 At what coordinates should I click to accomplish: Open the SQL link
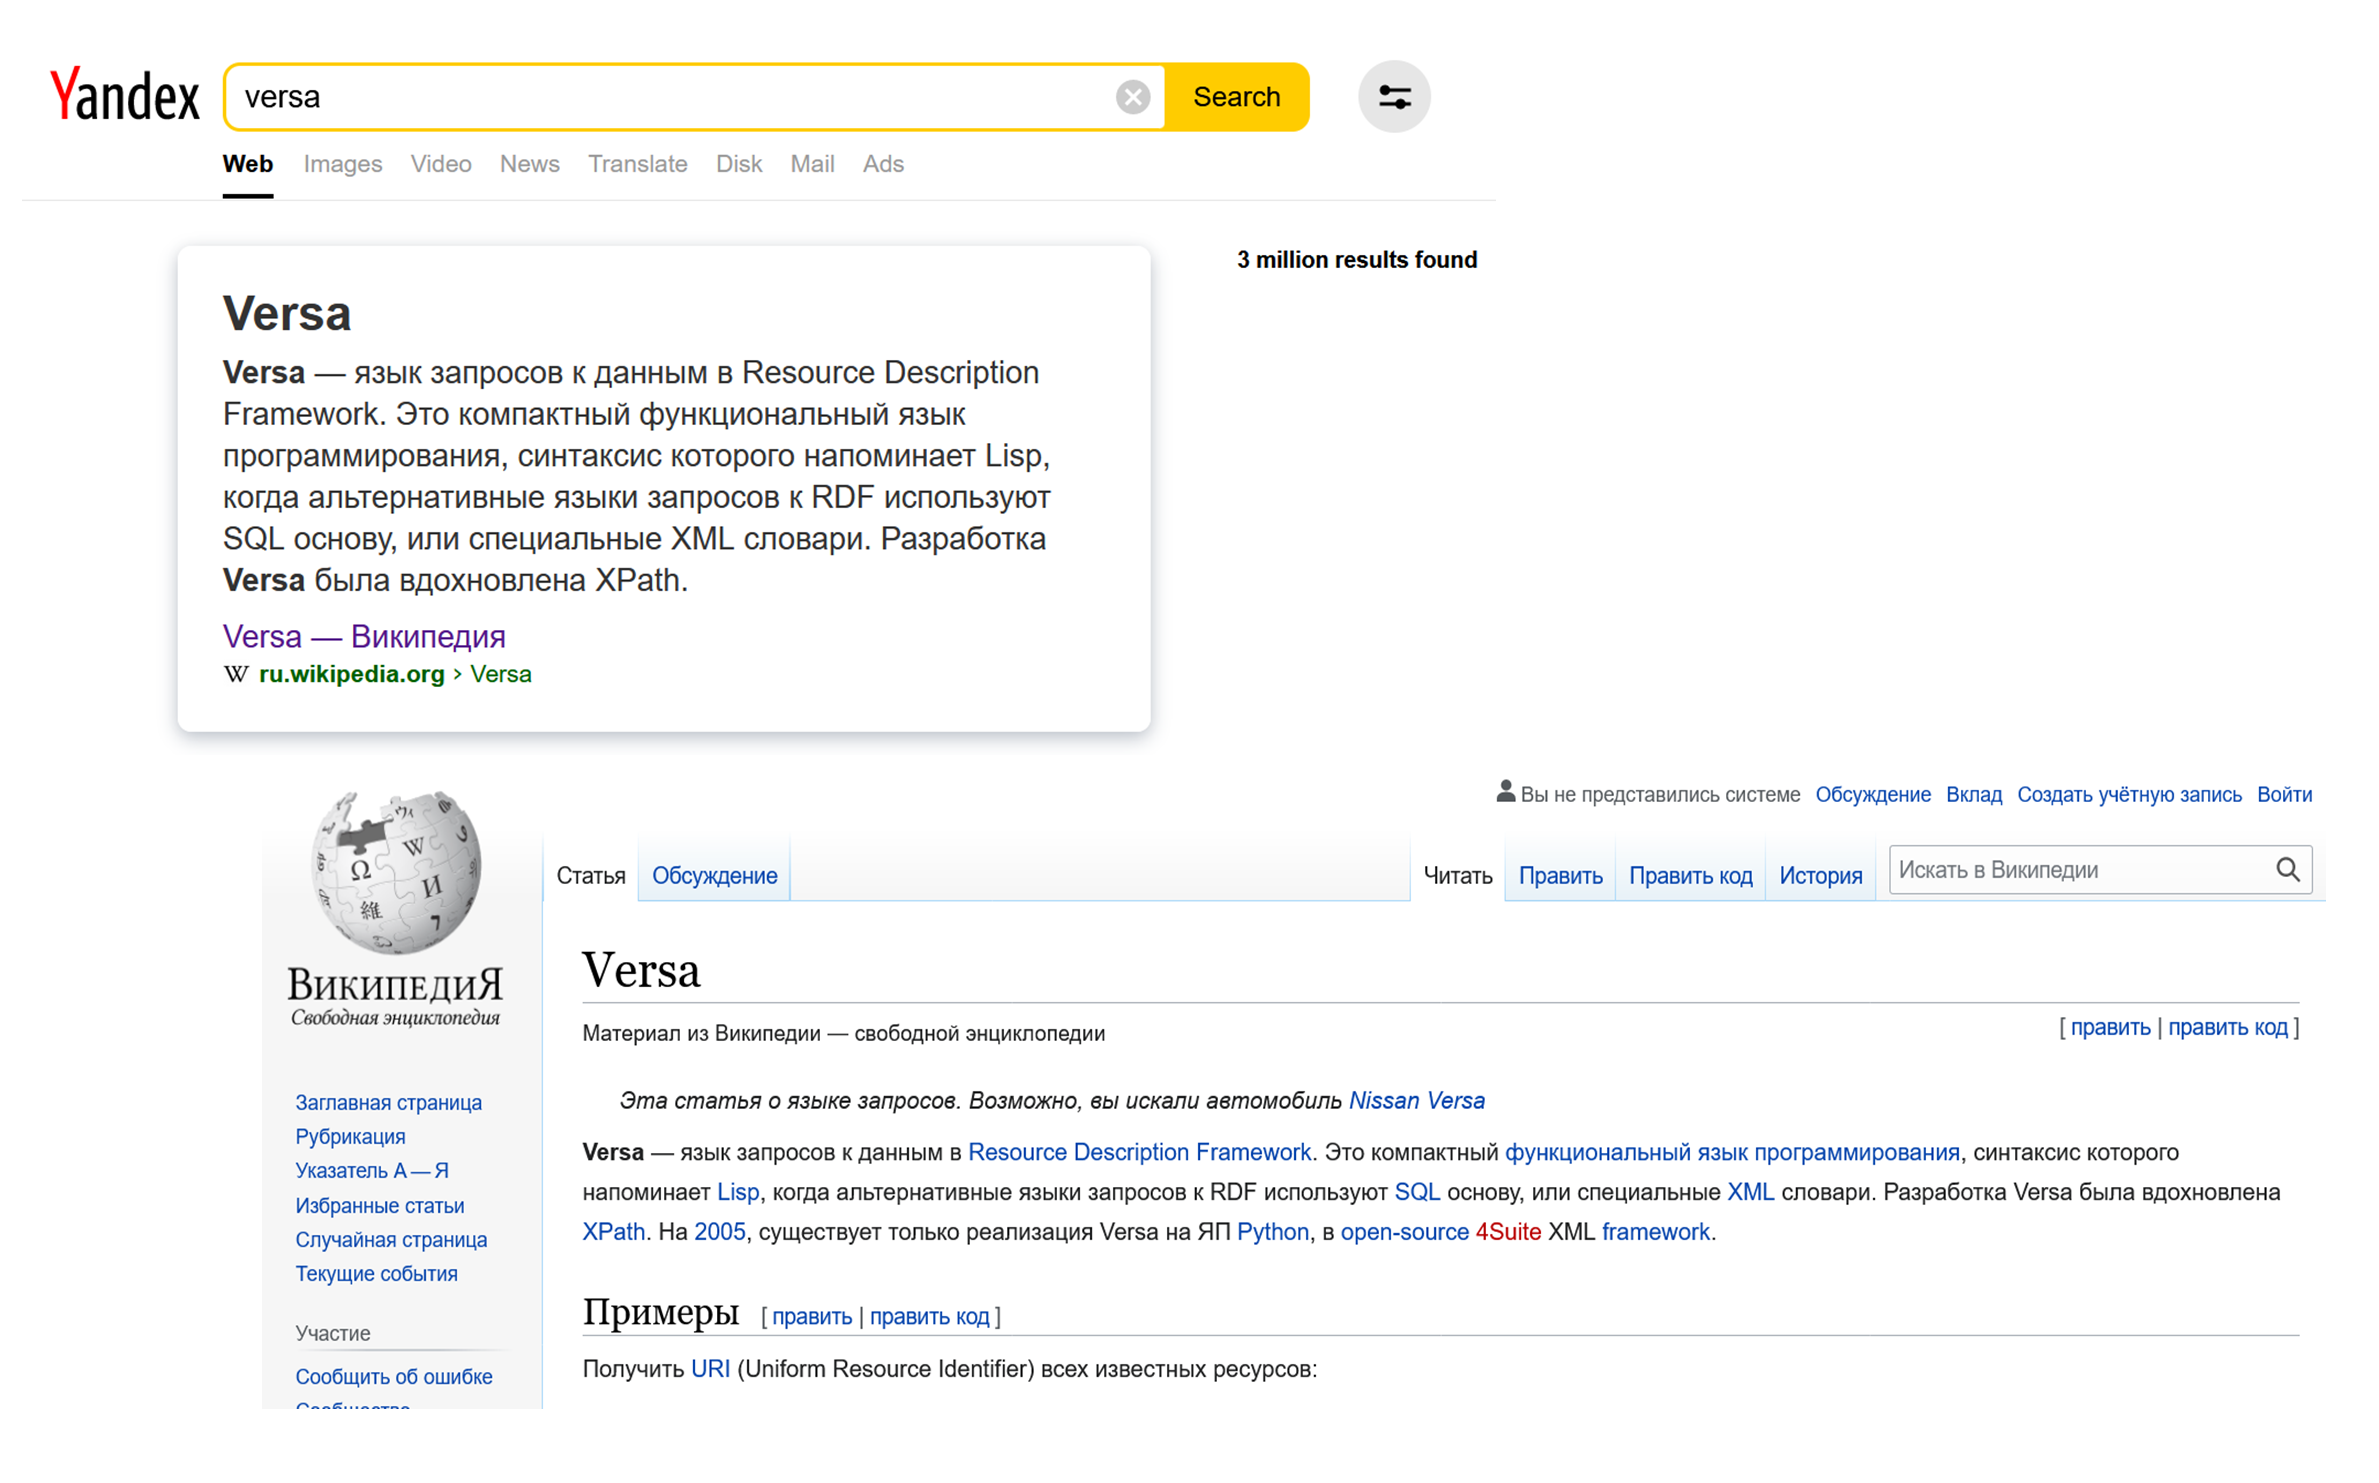coord(1416,1192)
